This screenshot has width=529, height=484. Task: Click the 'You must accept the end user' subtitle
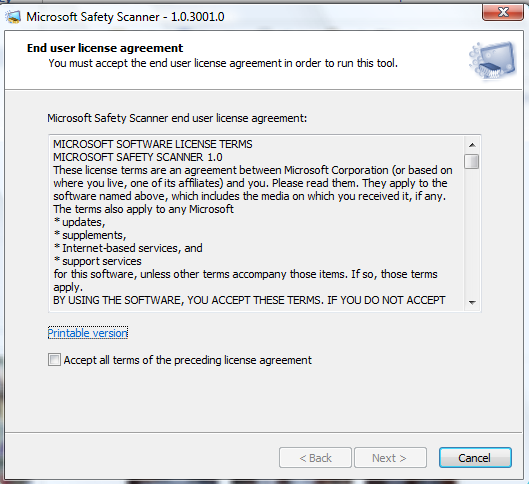point(223,63)
